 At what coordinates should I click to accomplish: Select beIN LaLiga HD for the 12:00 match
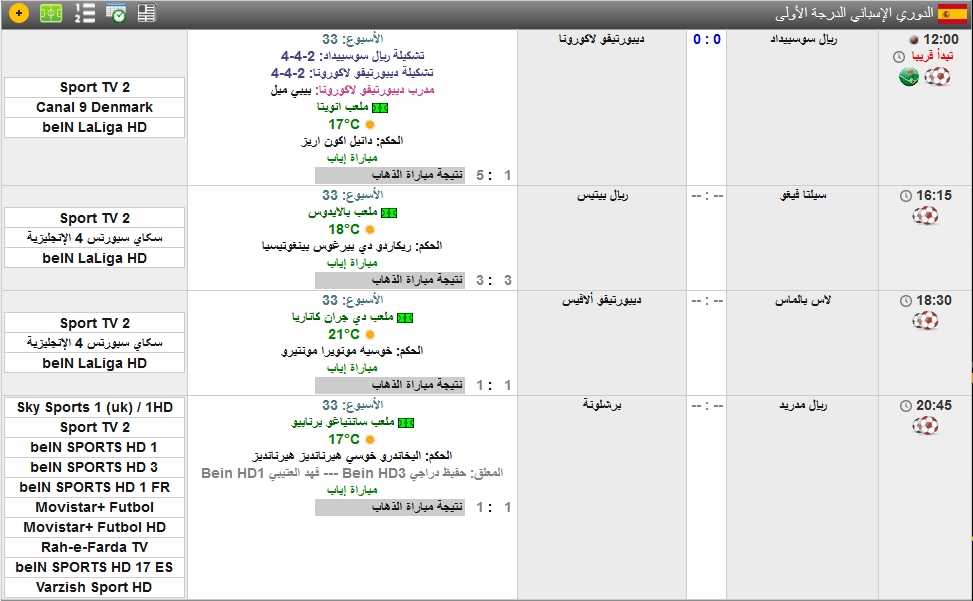coord(94,127)
